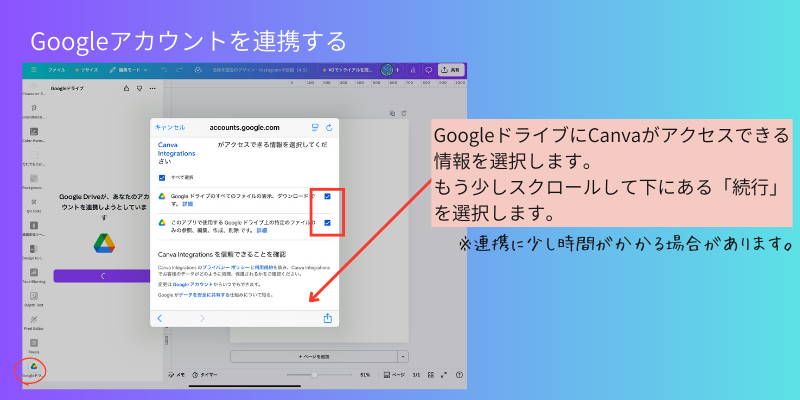The width and height of the screenshot is (800, 400).
Task: Click the ページ pages button in bottom bar
Action: click(x=394, y=374)
